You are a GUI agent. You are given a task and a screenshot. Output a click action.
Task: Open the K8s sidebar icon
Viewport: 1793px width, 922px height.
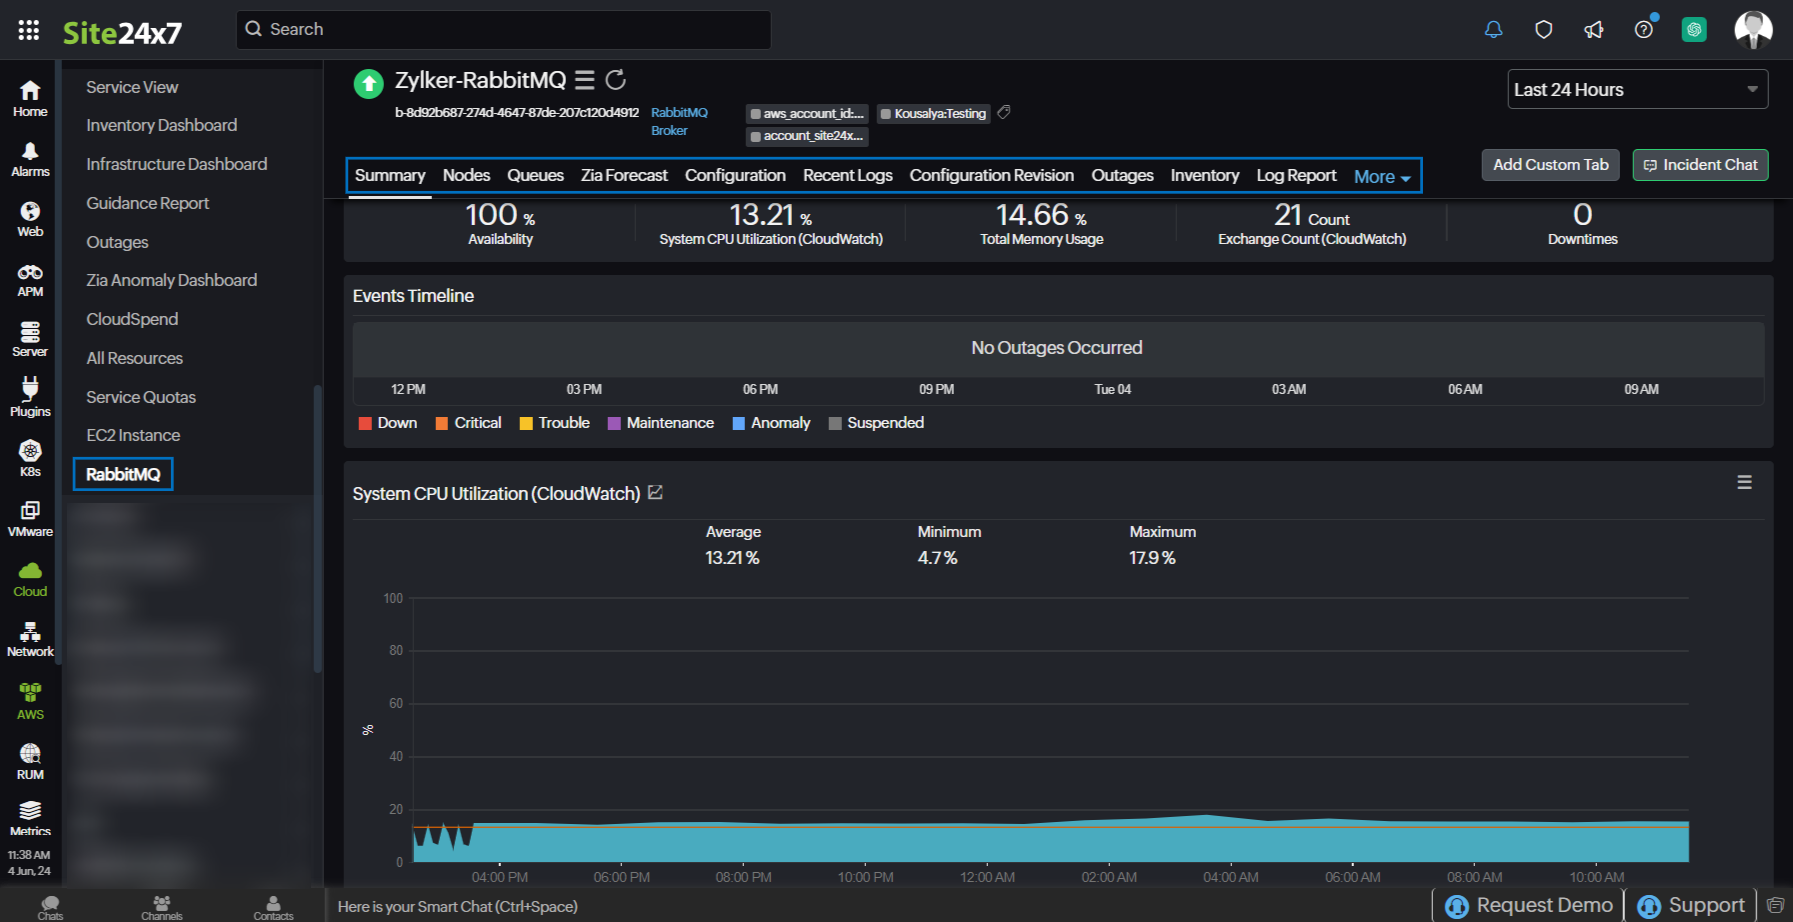coord(30,459)
